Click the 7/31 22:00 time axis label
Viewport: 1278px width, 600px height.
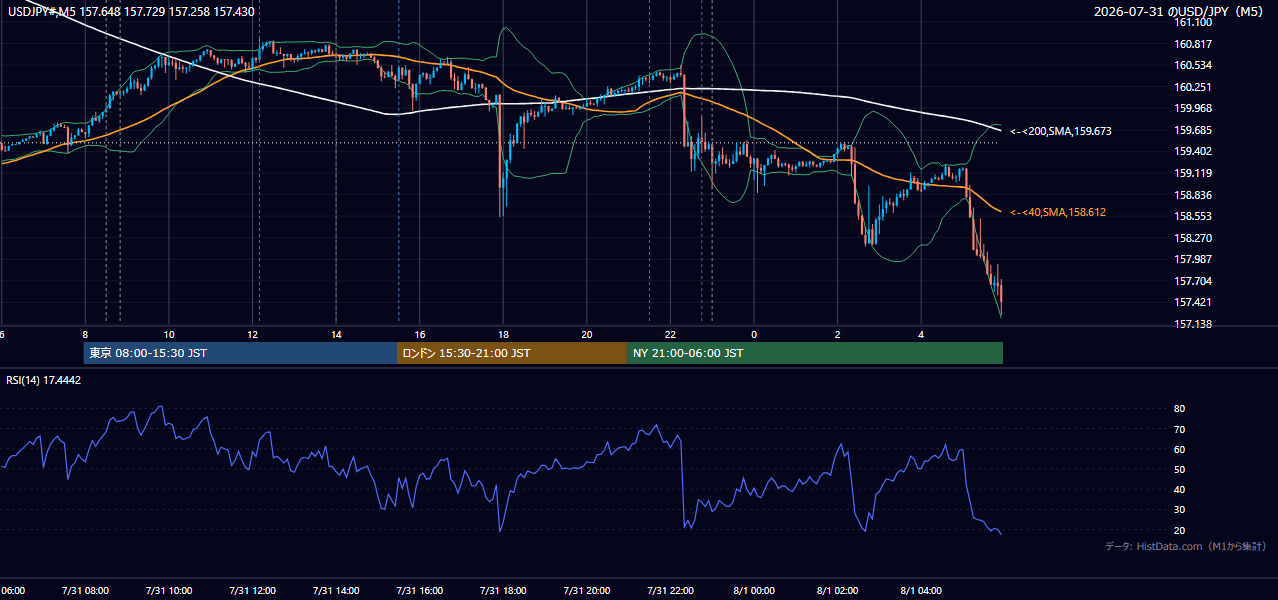(x=671, y=591)
